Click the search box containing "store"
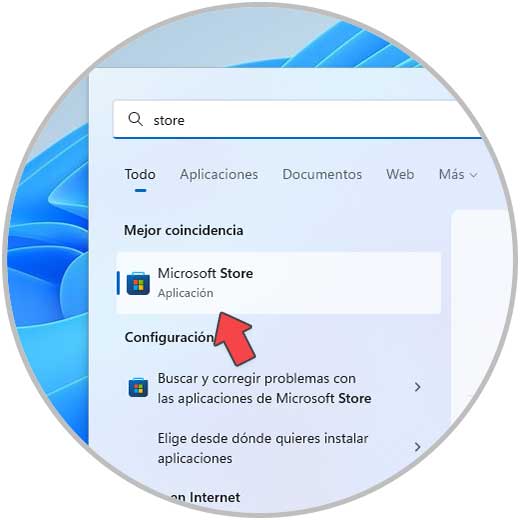 point(298,119)
